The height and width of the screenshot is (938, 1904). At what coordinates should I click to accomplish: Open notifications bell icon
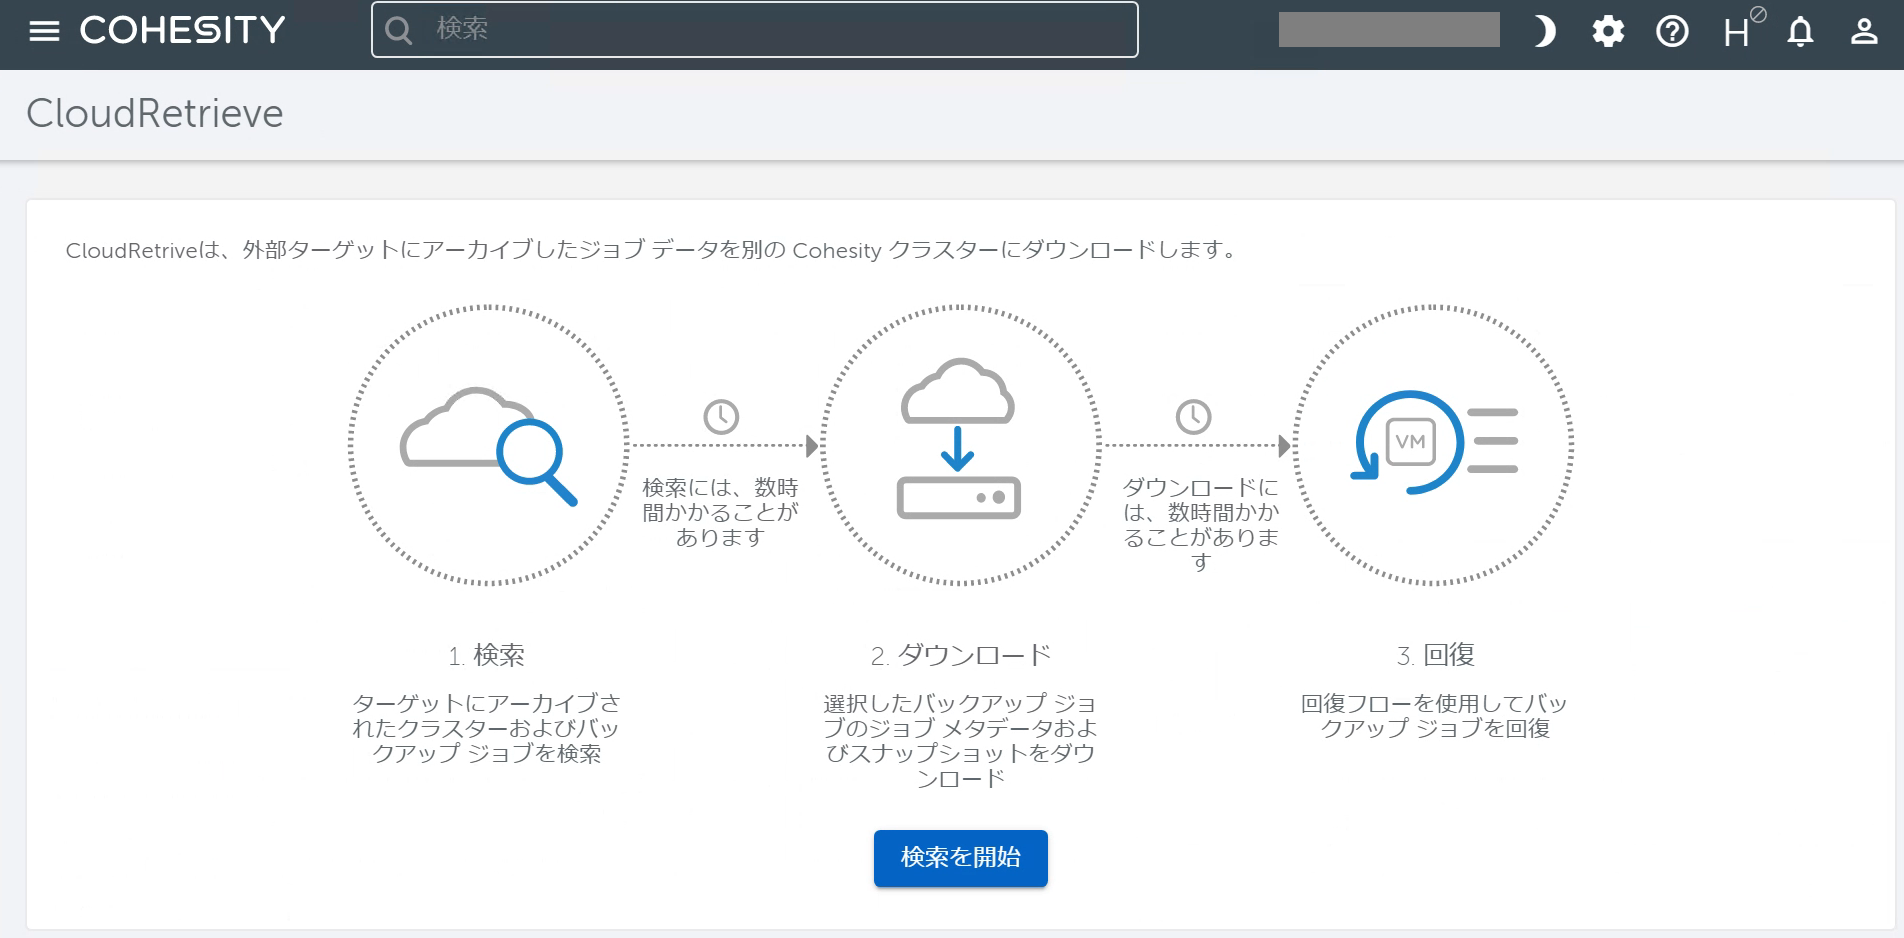[x=1800, y=32]
